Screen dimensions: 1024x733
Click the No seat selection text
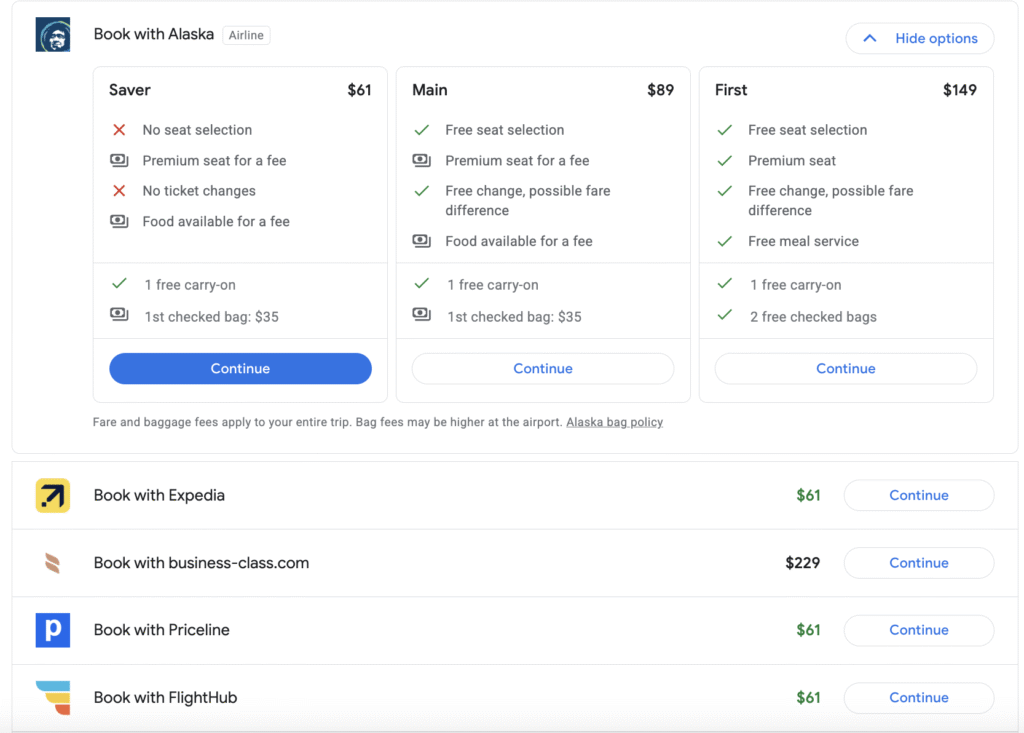pyautogui.click(x=197, y=130)
